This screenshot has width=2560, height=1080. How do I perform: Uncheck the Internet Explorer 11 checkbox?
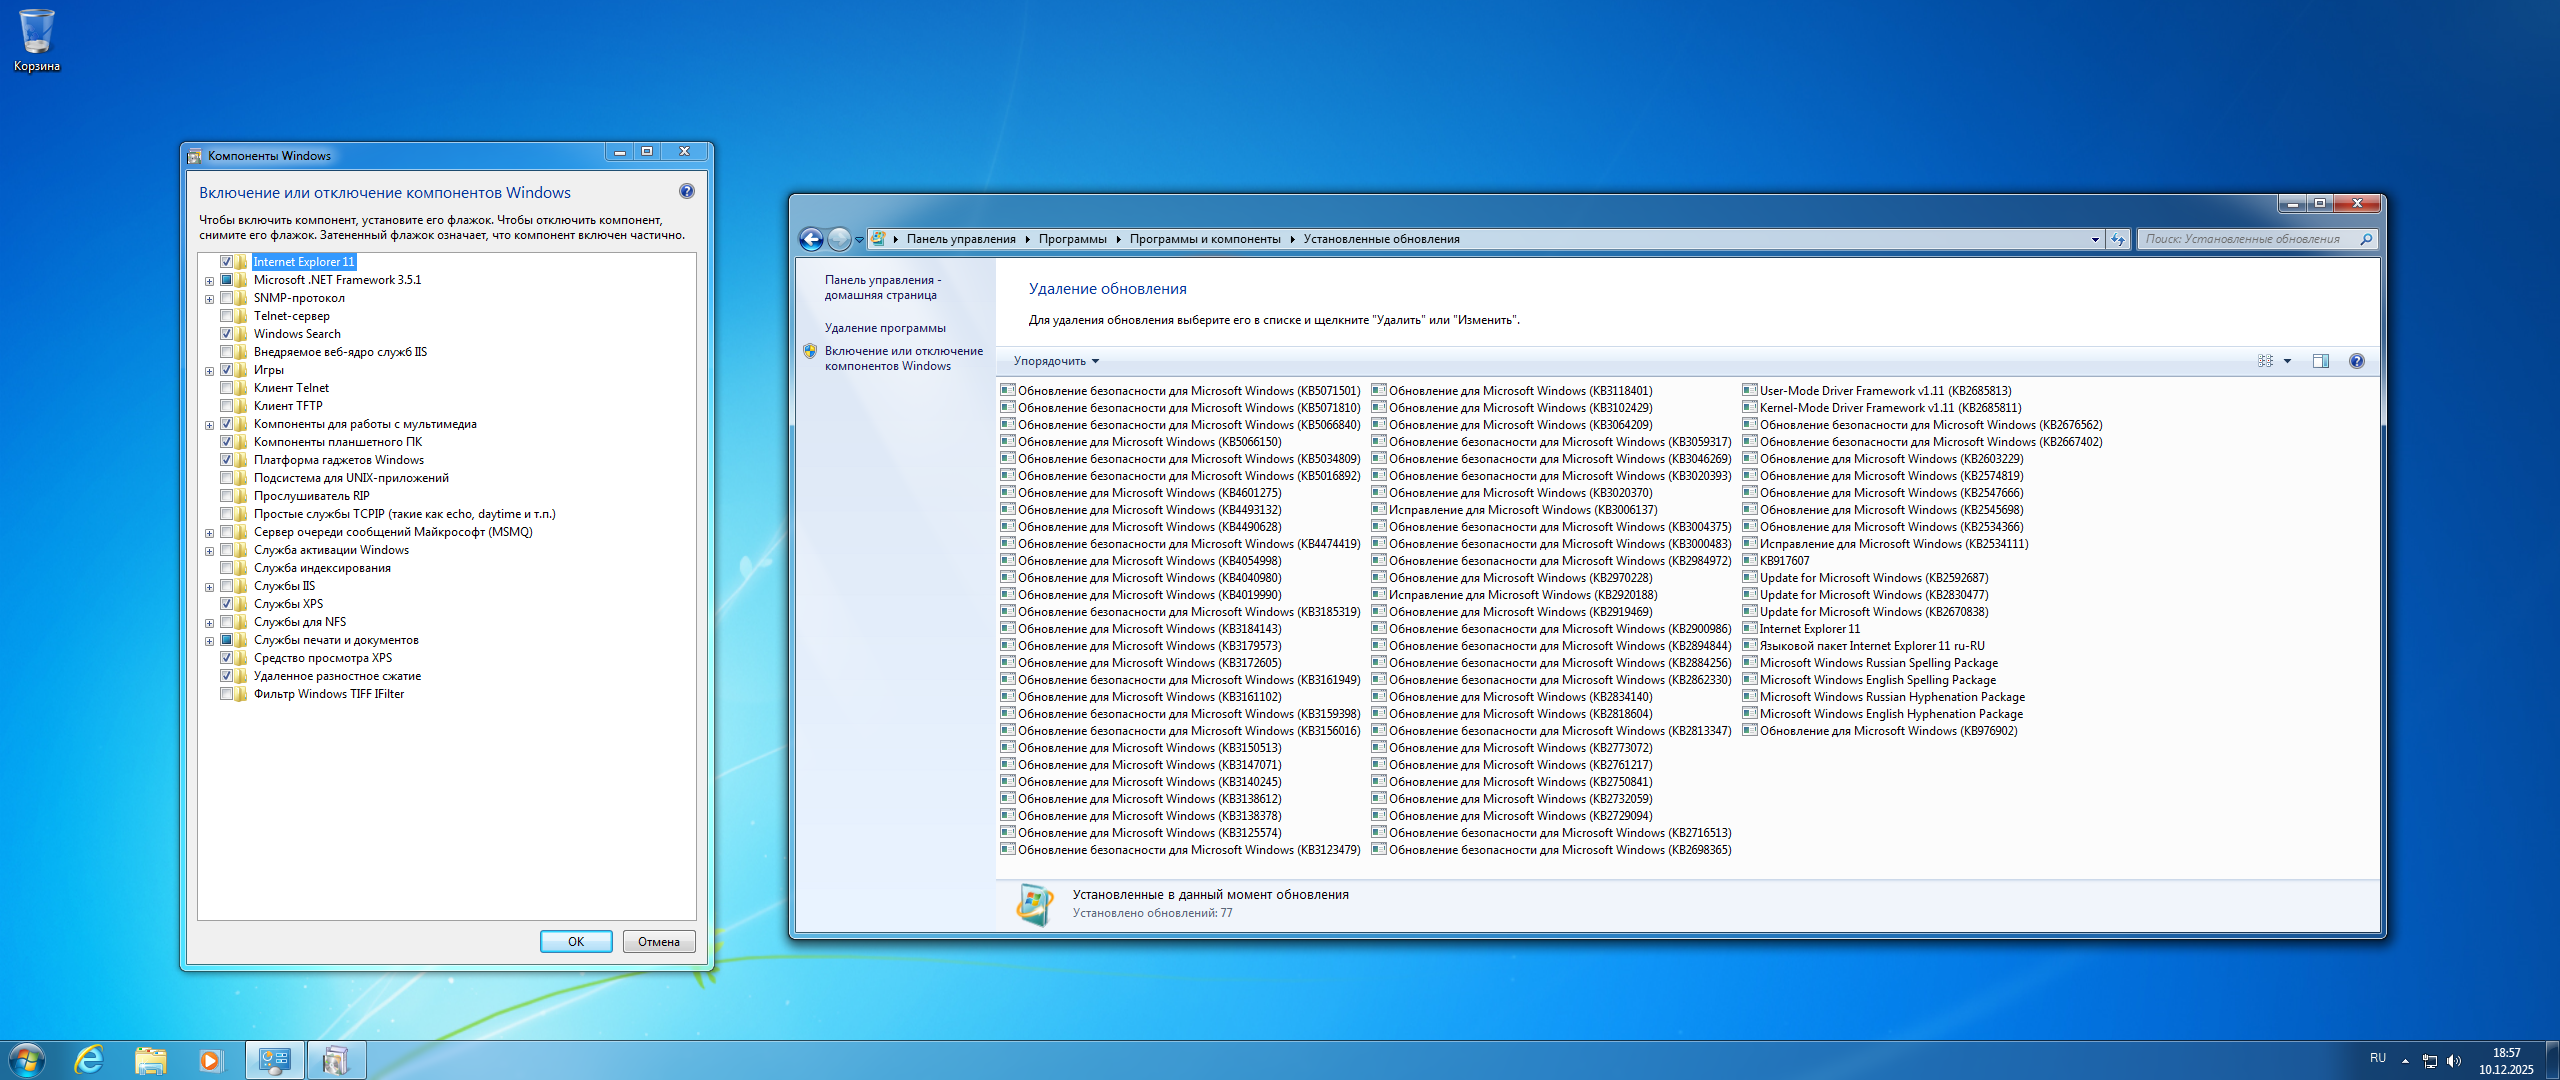(x=227, y=262)
